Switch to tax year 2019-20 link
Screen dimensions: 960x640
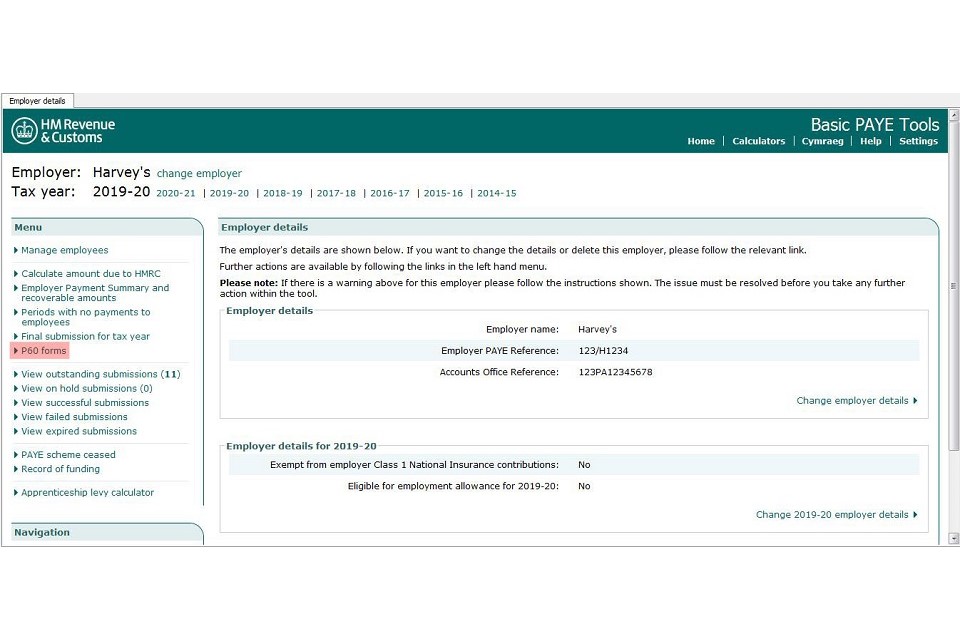(x=229, y=193)
